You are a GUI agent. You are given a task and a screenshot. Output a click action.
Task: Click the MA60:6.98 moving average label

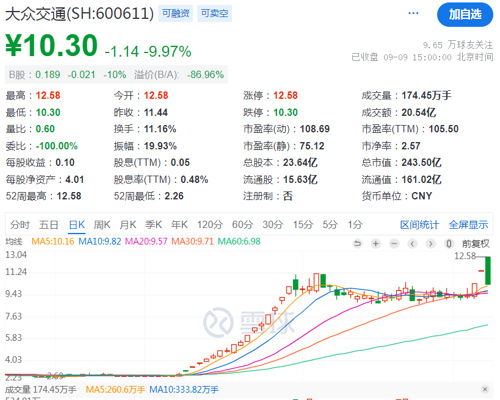click(239, 241)
